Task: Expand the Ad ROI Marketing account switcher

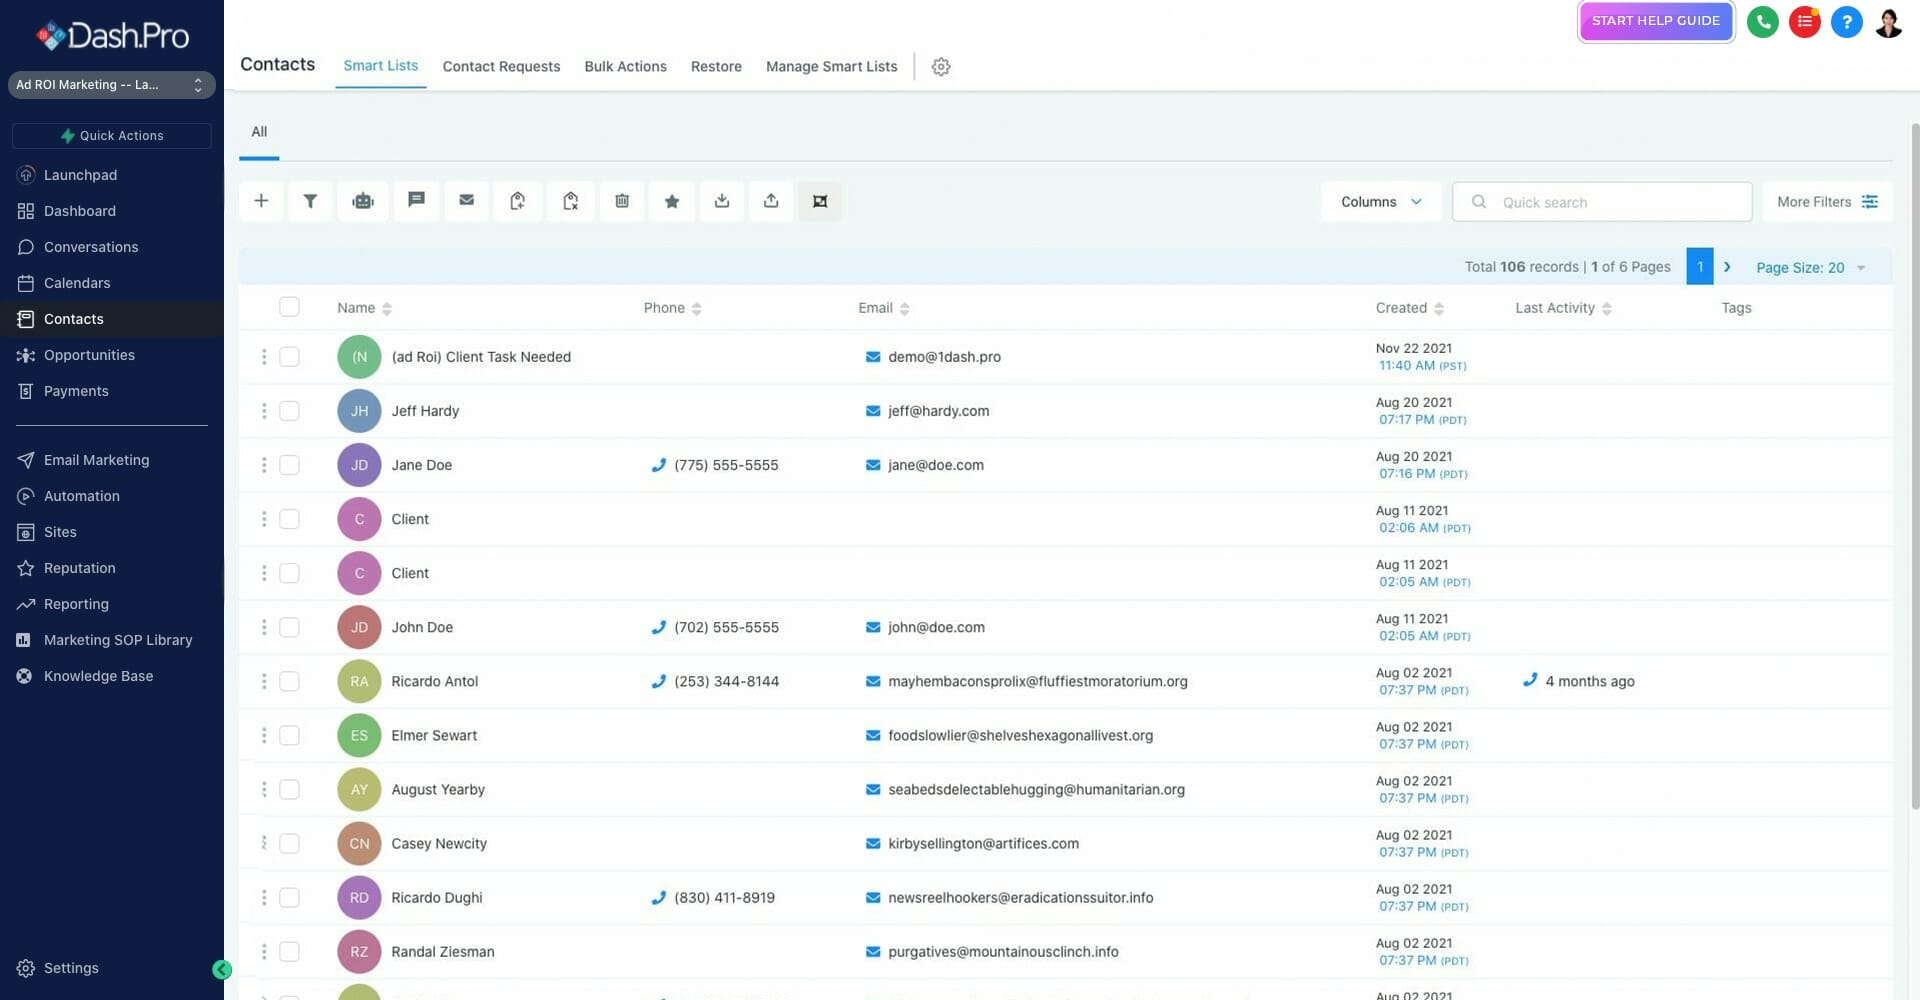Action: [x=111, y=84]
